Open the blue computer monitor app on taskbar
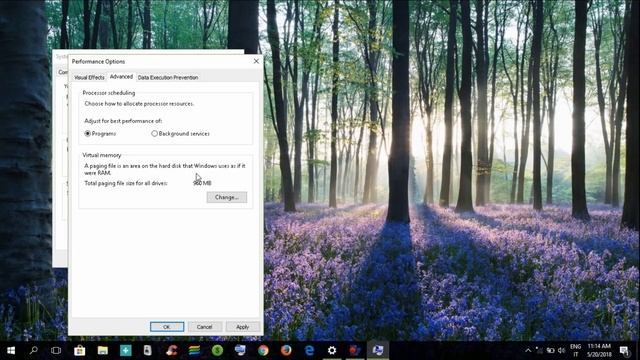Viewport: 640px width, 360px height. [x=240, y=350]
